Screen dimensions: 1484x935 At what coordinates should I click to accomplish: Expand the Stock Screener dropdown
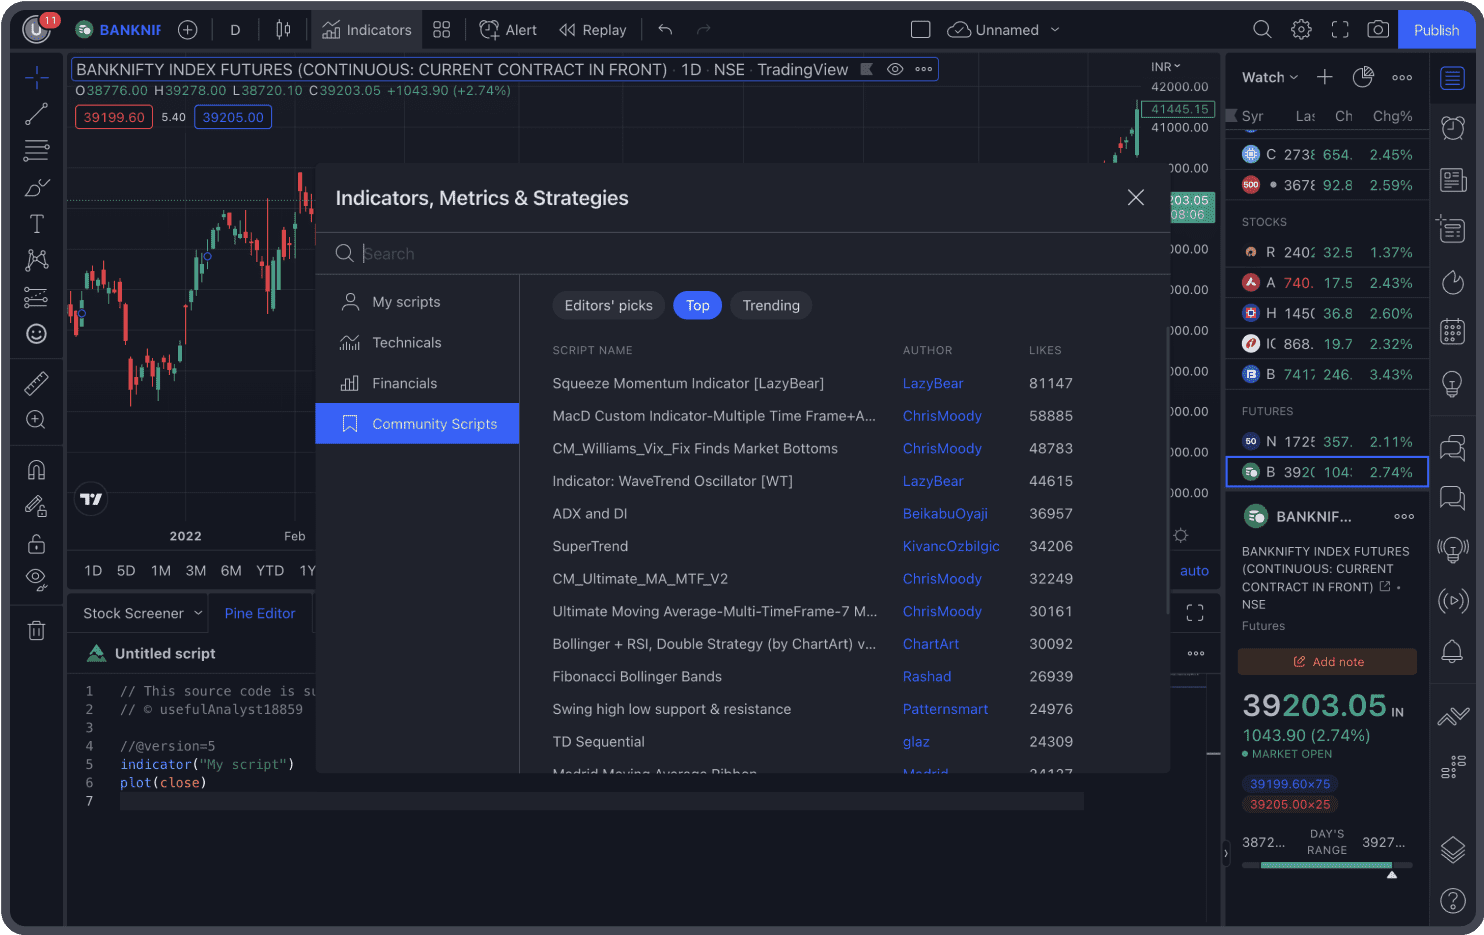(142, 614)
